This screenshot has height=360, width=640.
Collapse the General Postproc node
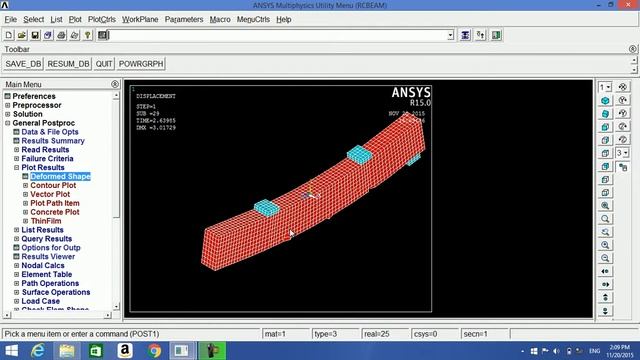click(7, 123)
